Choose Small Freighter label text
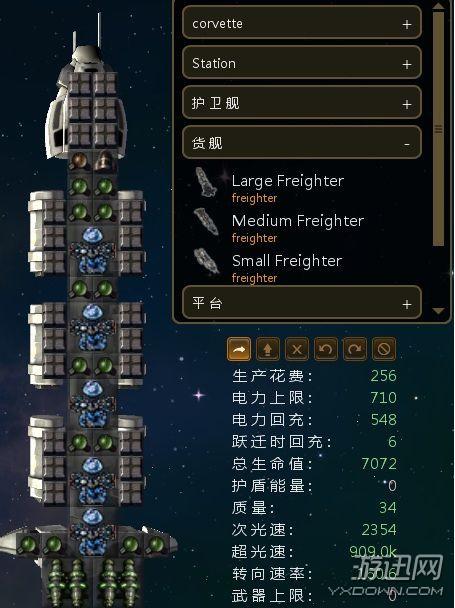 click(287, 261)
